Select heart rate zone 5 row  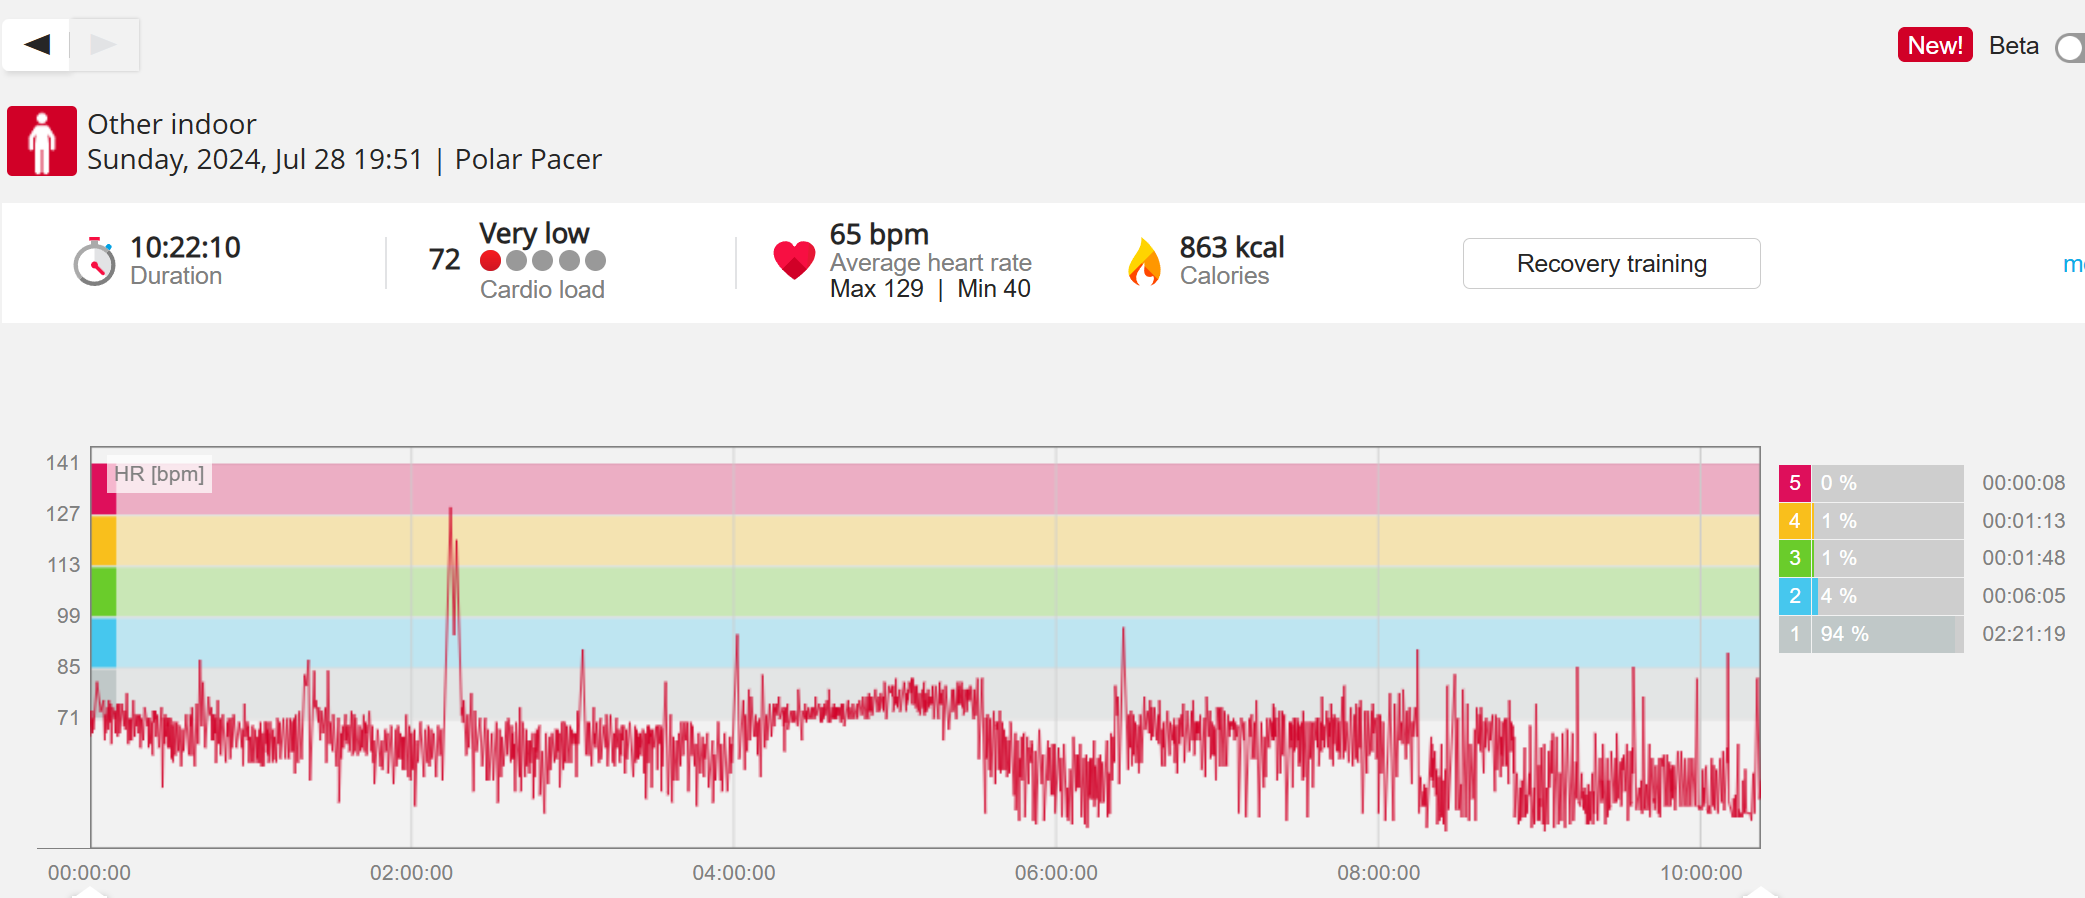point(1870,483)
